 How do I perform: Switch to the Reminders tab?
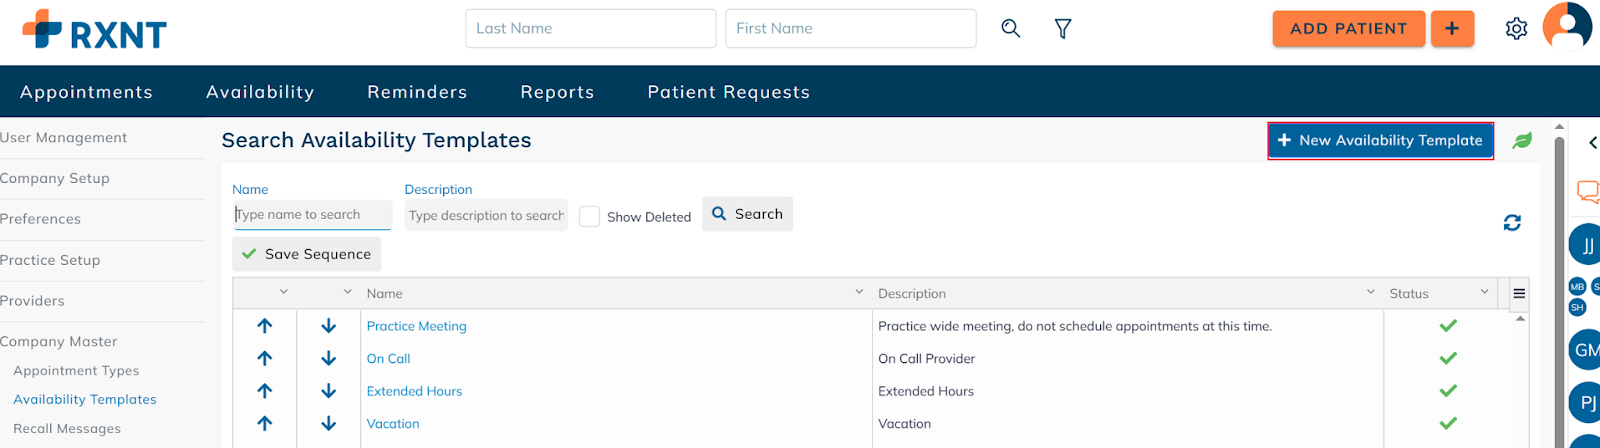[x=417, y=92]
